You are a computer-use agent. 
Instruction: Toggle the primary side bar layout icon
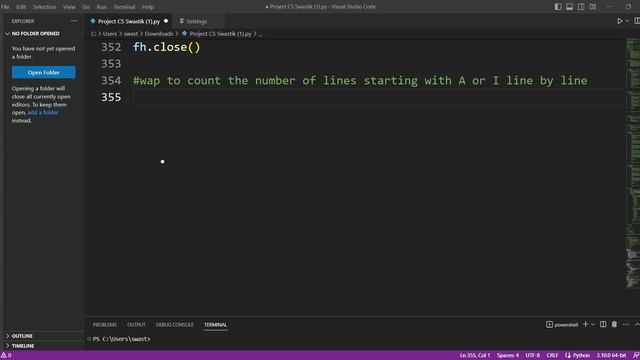click(x=558, y=7)
